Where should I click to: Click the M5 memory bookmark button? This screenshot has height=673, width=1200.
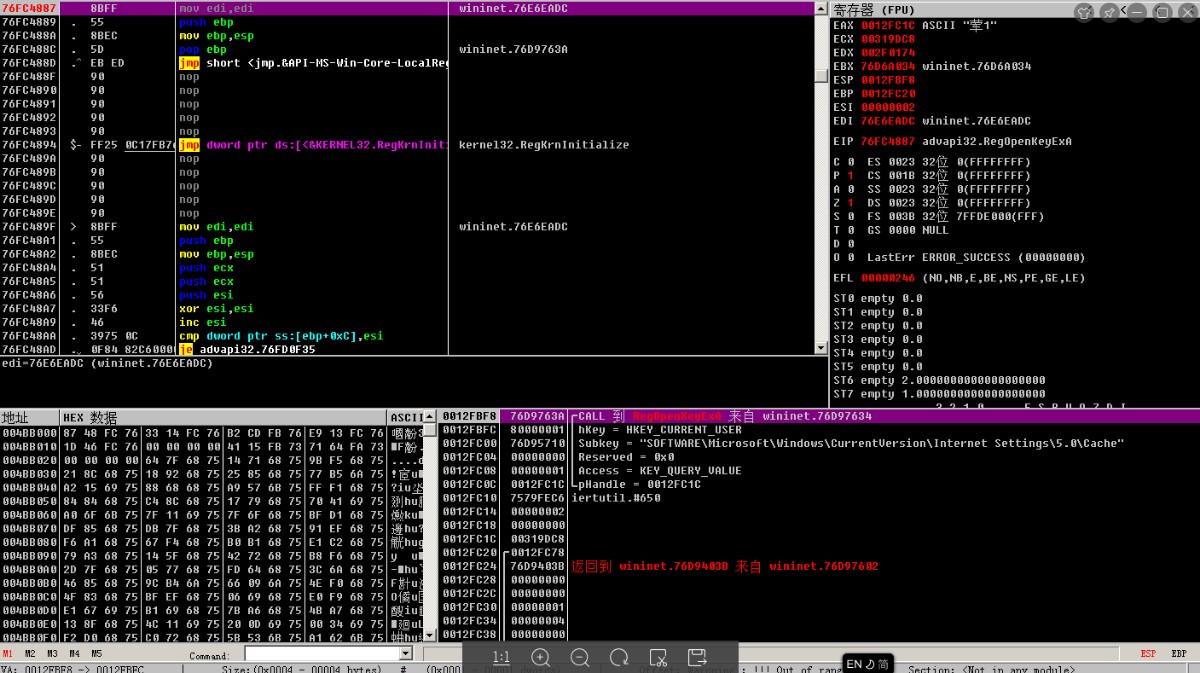coord(96,654)
